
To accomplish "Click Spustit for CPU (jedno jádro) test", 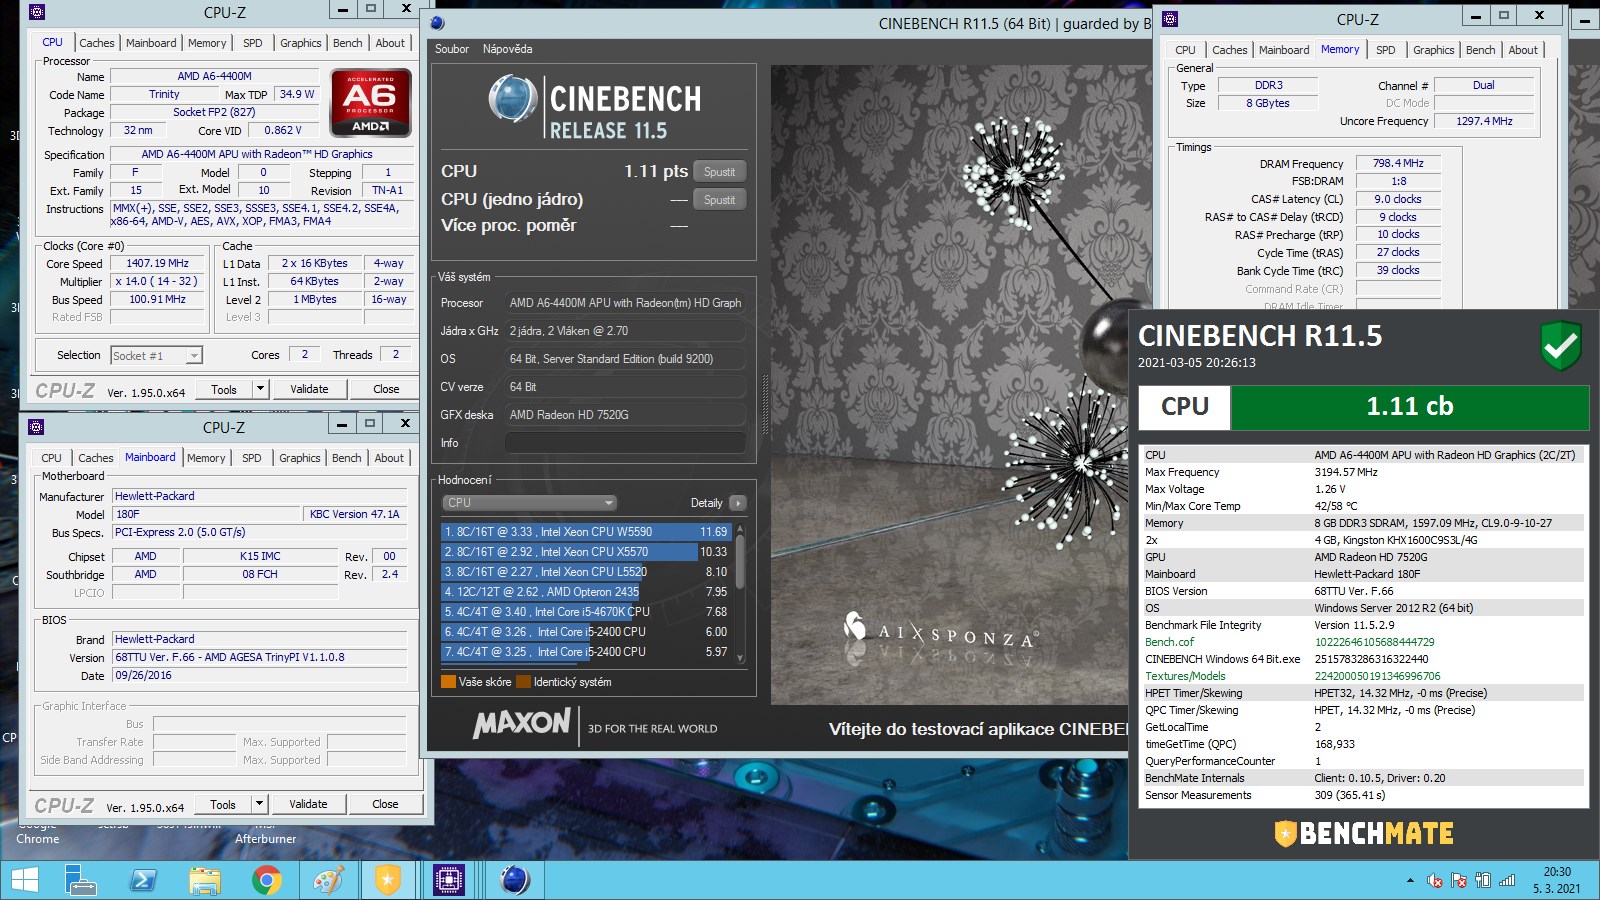I will click(719, 200).
